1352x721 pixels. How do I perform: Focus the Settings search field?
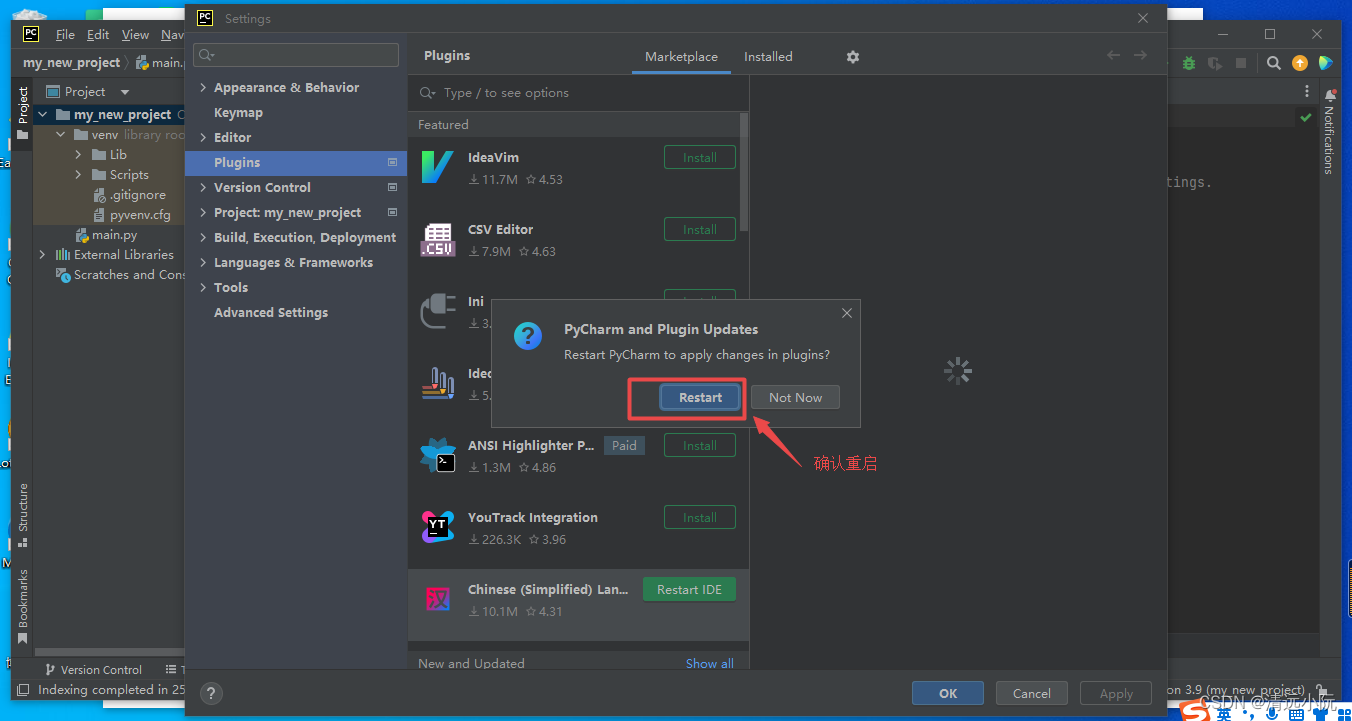pyautogui.click(x=296, y=55)
